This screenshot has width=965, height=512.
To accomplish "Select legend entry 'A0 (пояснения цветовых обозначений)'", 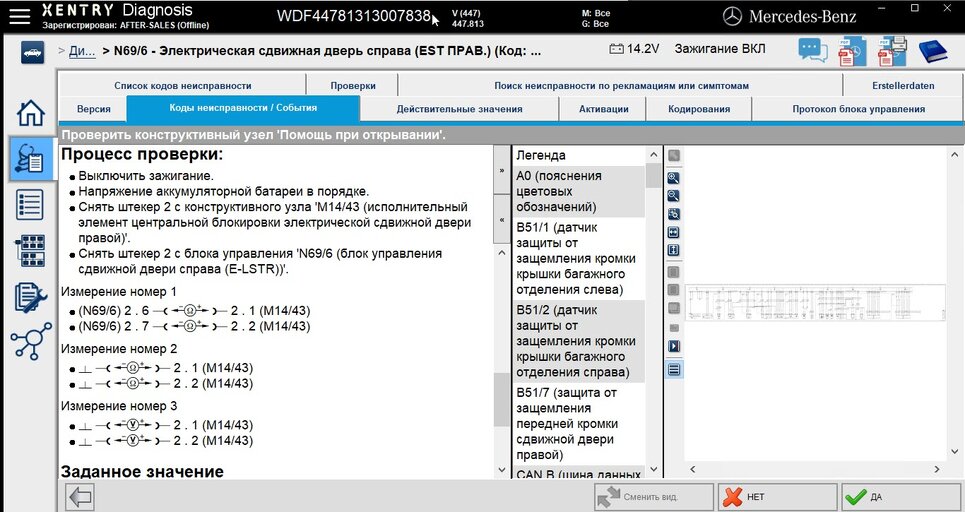I will pyautogui.click(x=579, y=191).
